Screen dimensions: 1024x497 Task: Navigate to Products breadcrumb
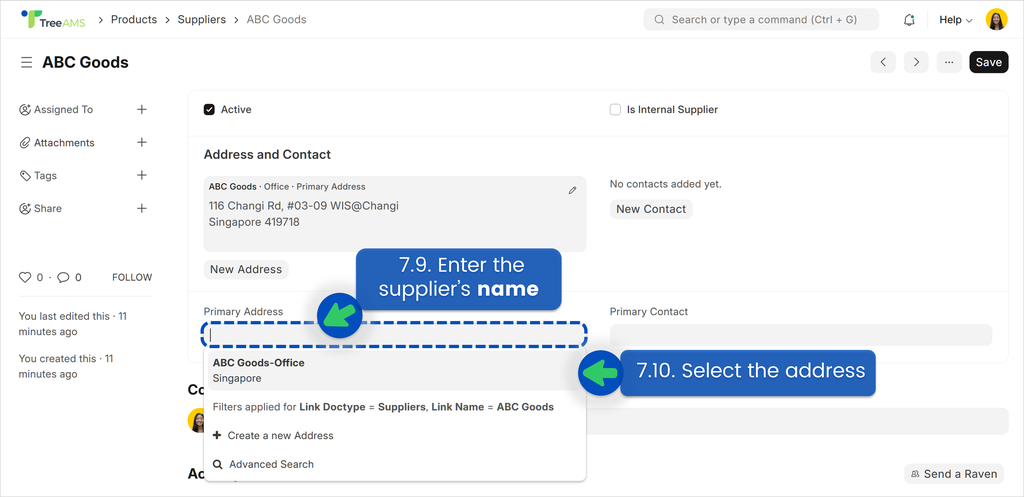point(134,20)
